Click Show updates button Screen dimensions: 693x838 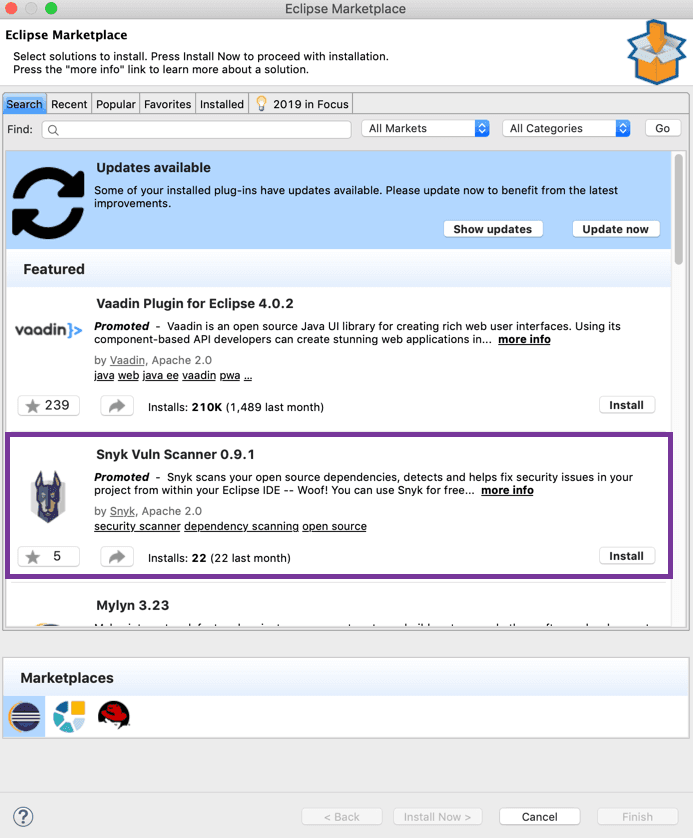point(493,229)
